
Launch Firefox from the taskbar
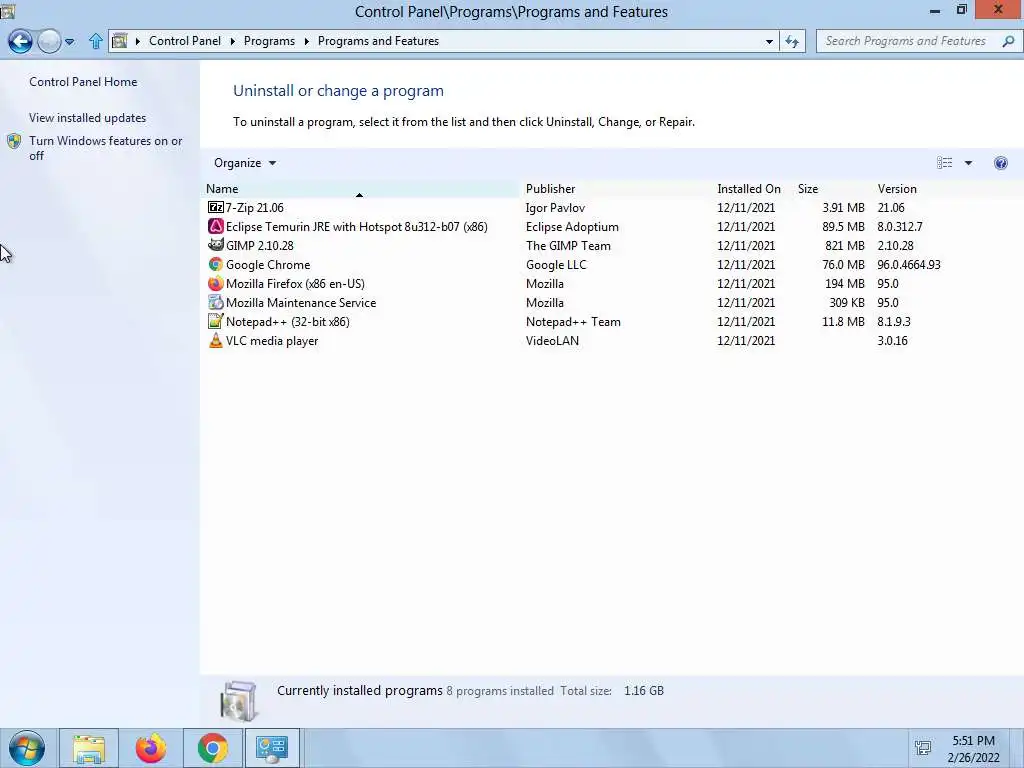point(151,748)
